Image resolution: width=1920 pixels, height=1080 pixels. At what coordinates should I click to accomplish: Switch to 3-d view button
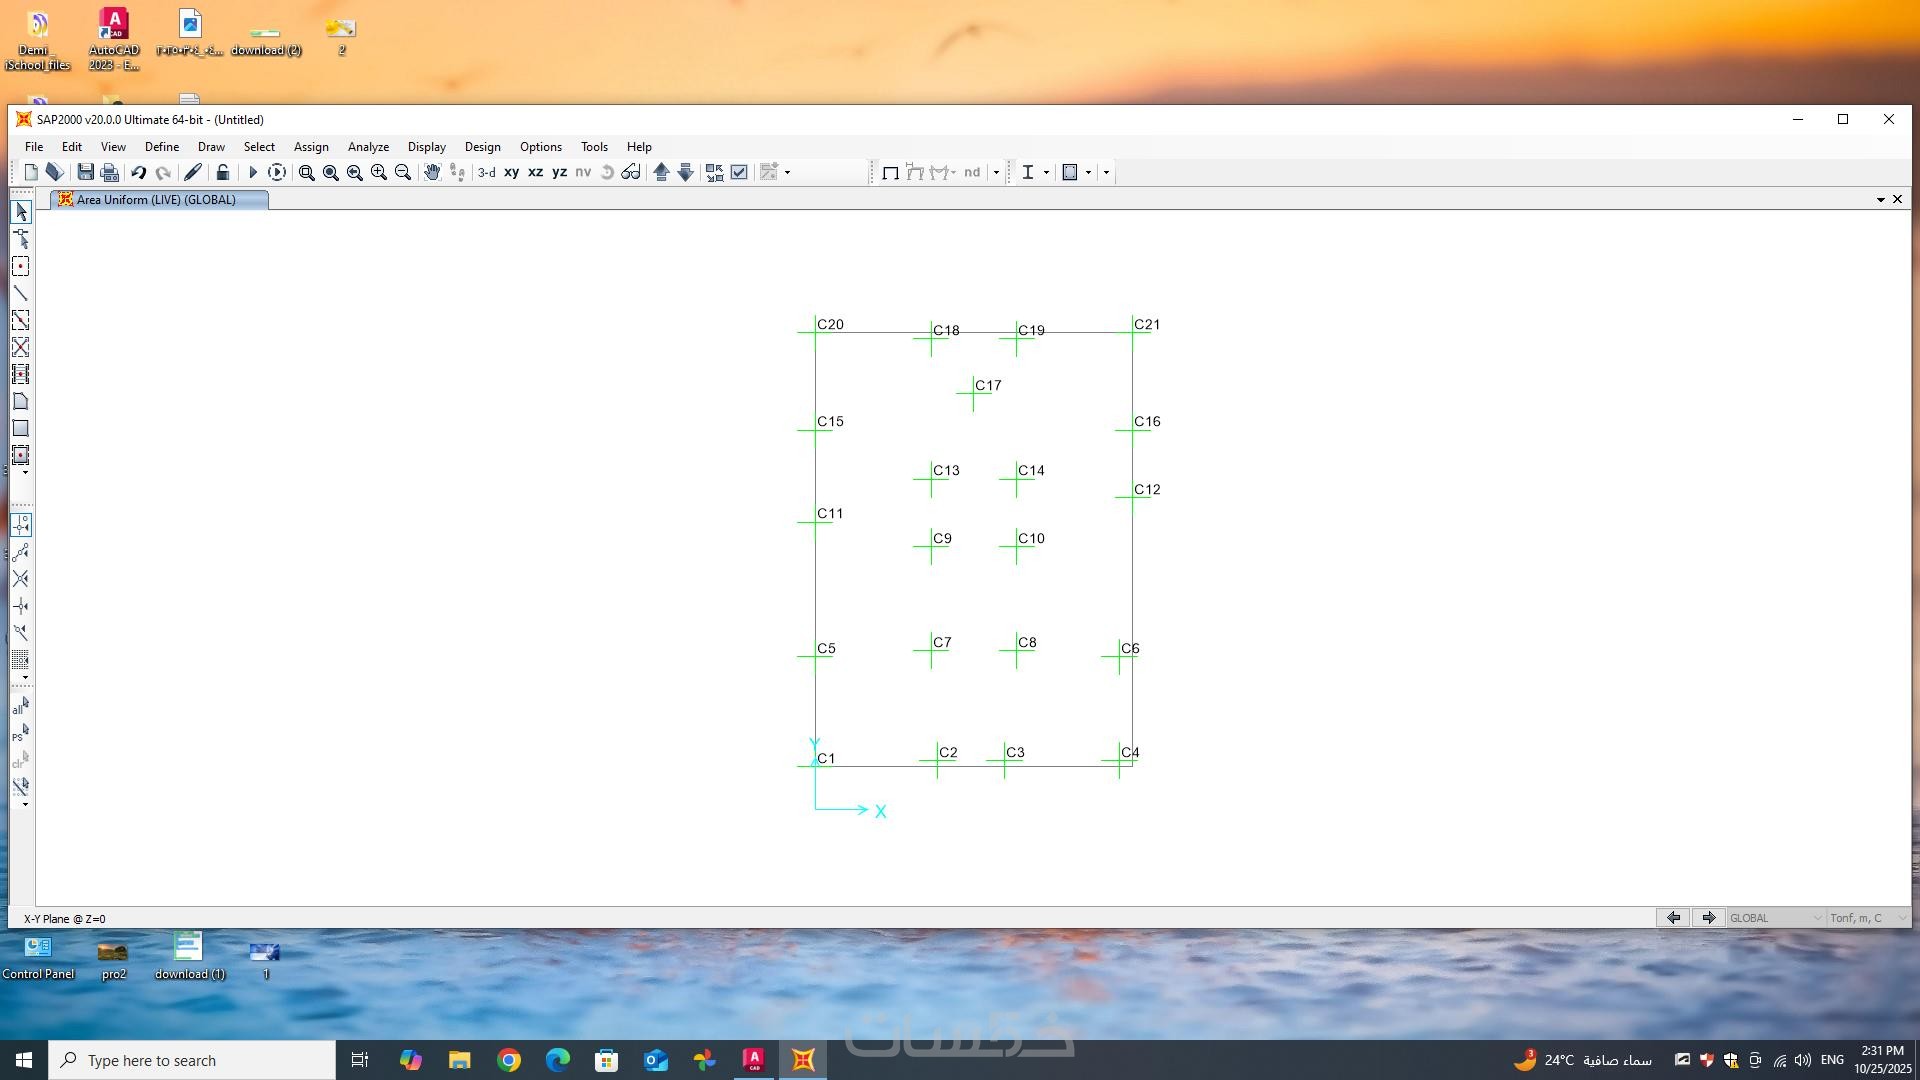click(487, 172)
